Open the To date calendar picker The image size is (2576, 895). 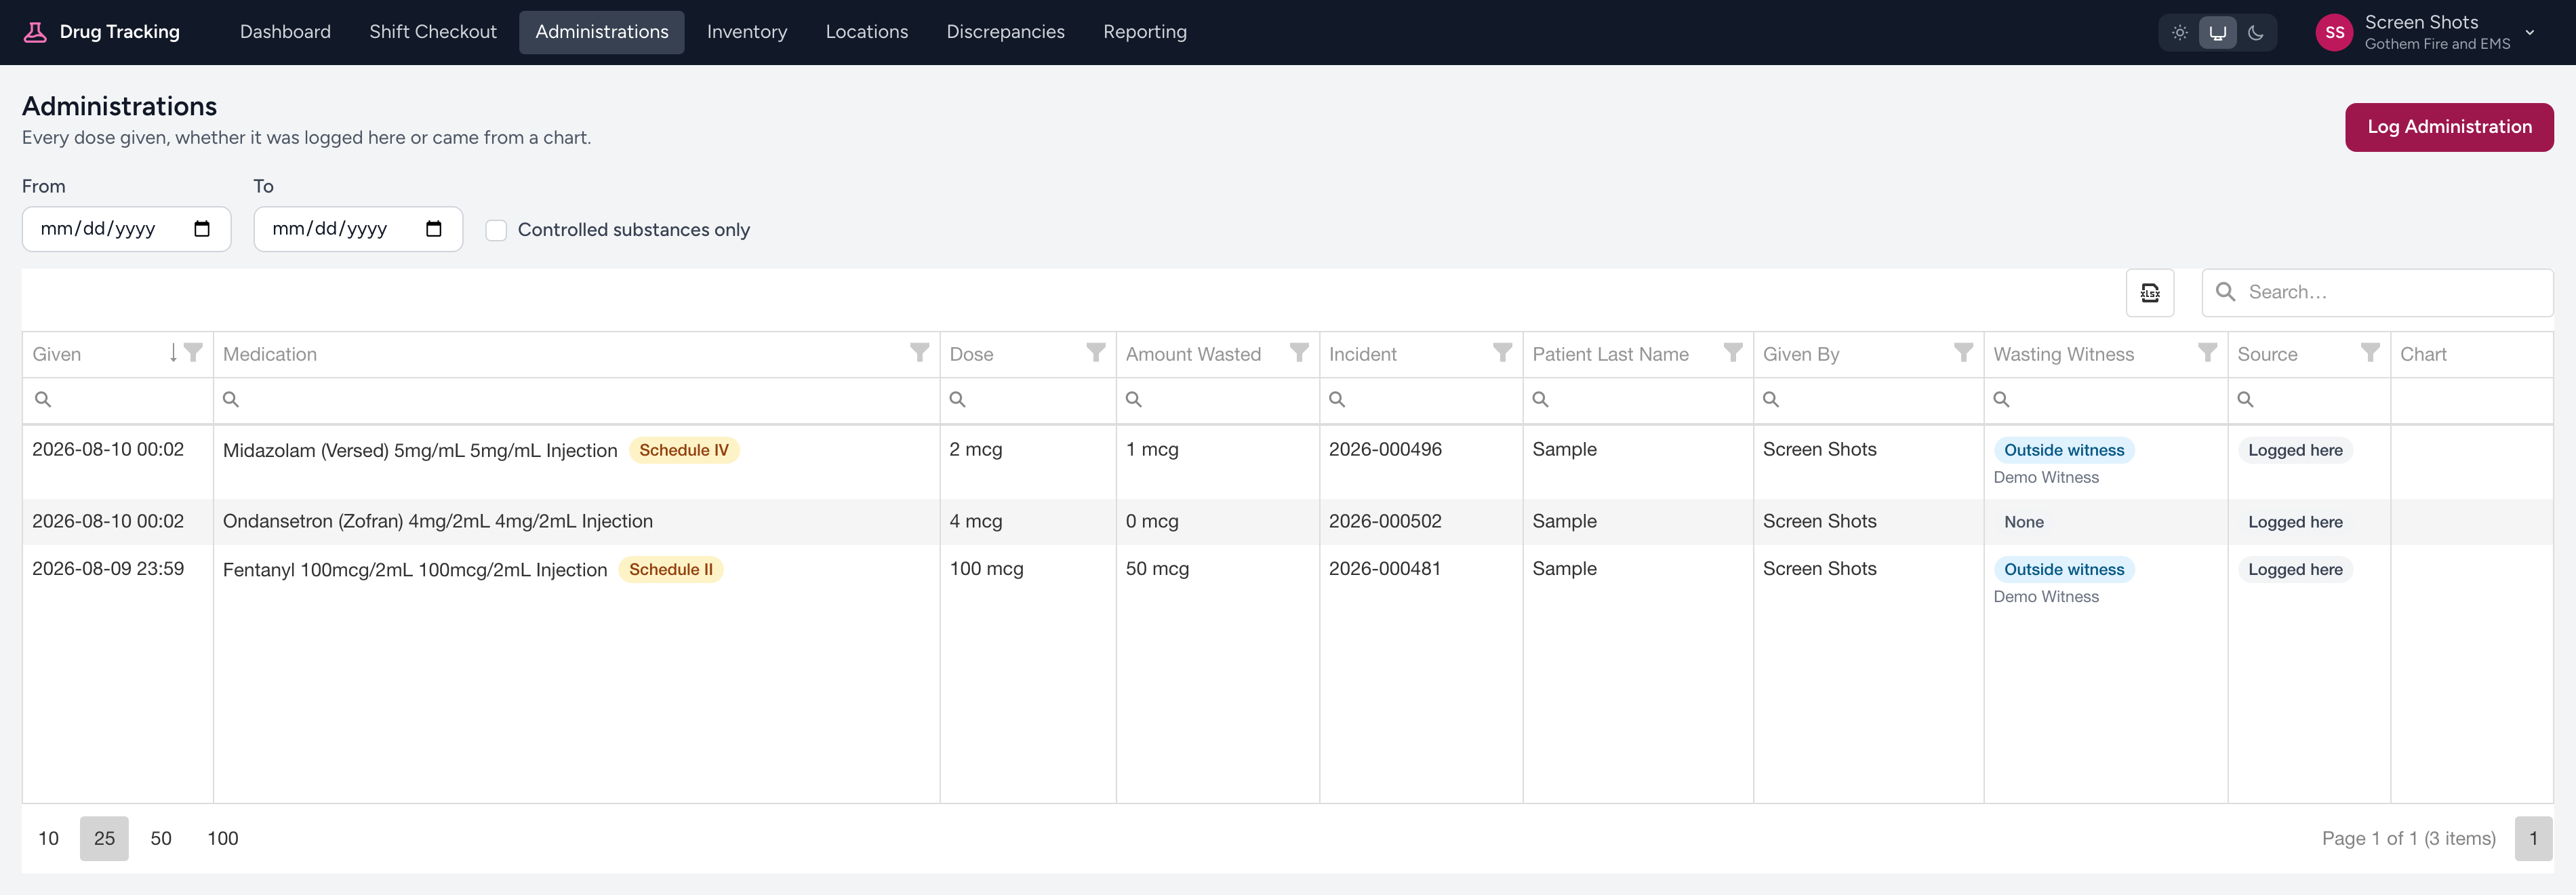(x=434, y=229)
